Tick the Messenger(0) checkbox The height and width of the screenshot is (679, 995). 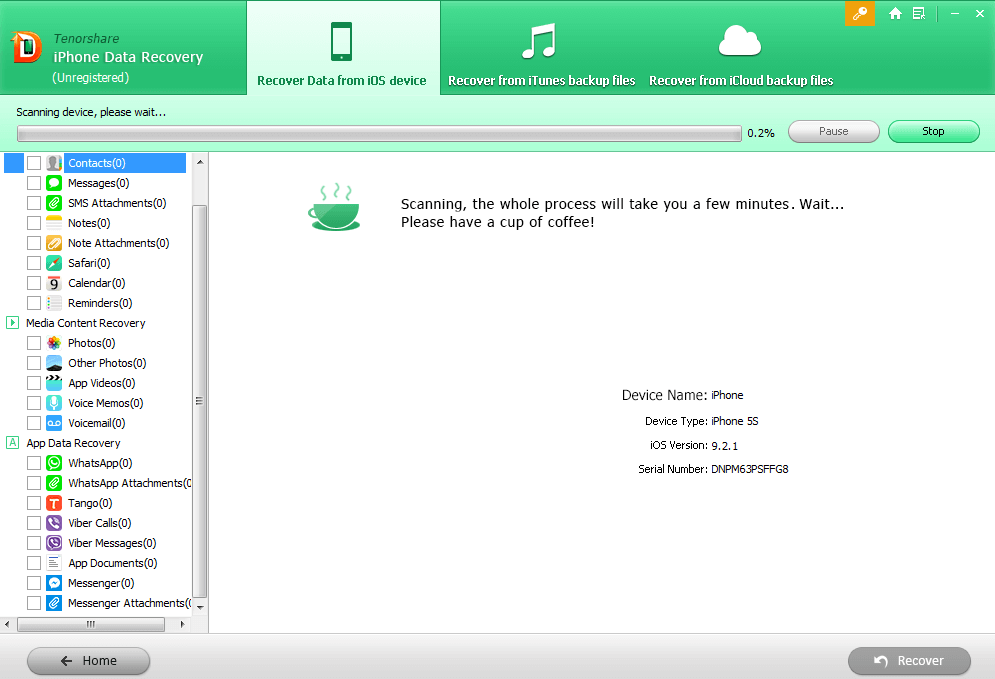coord(34,583)
